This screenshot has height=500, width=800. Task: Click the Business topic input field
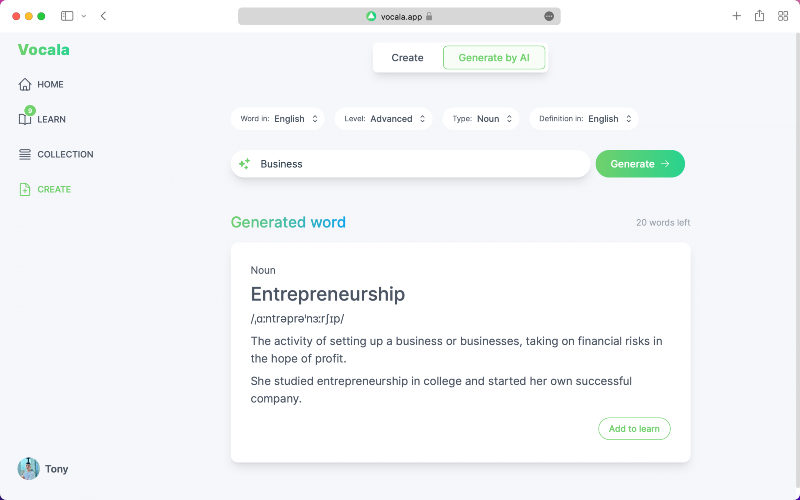point(420,164)
